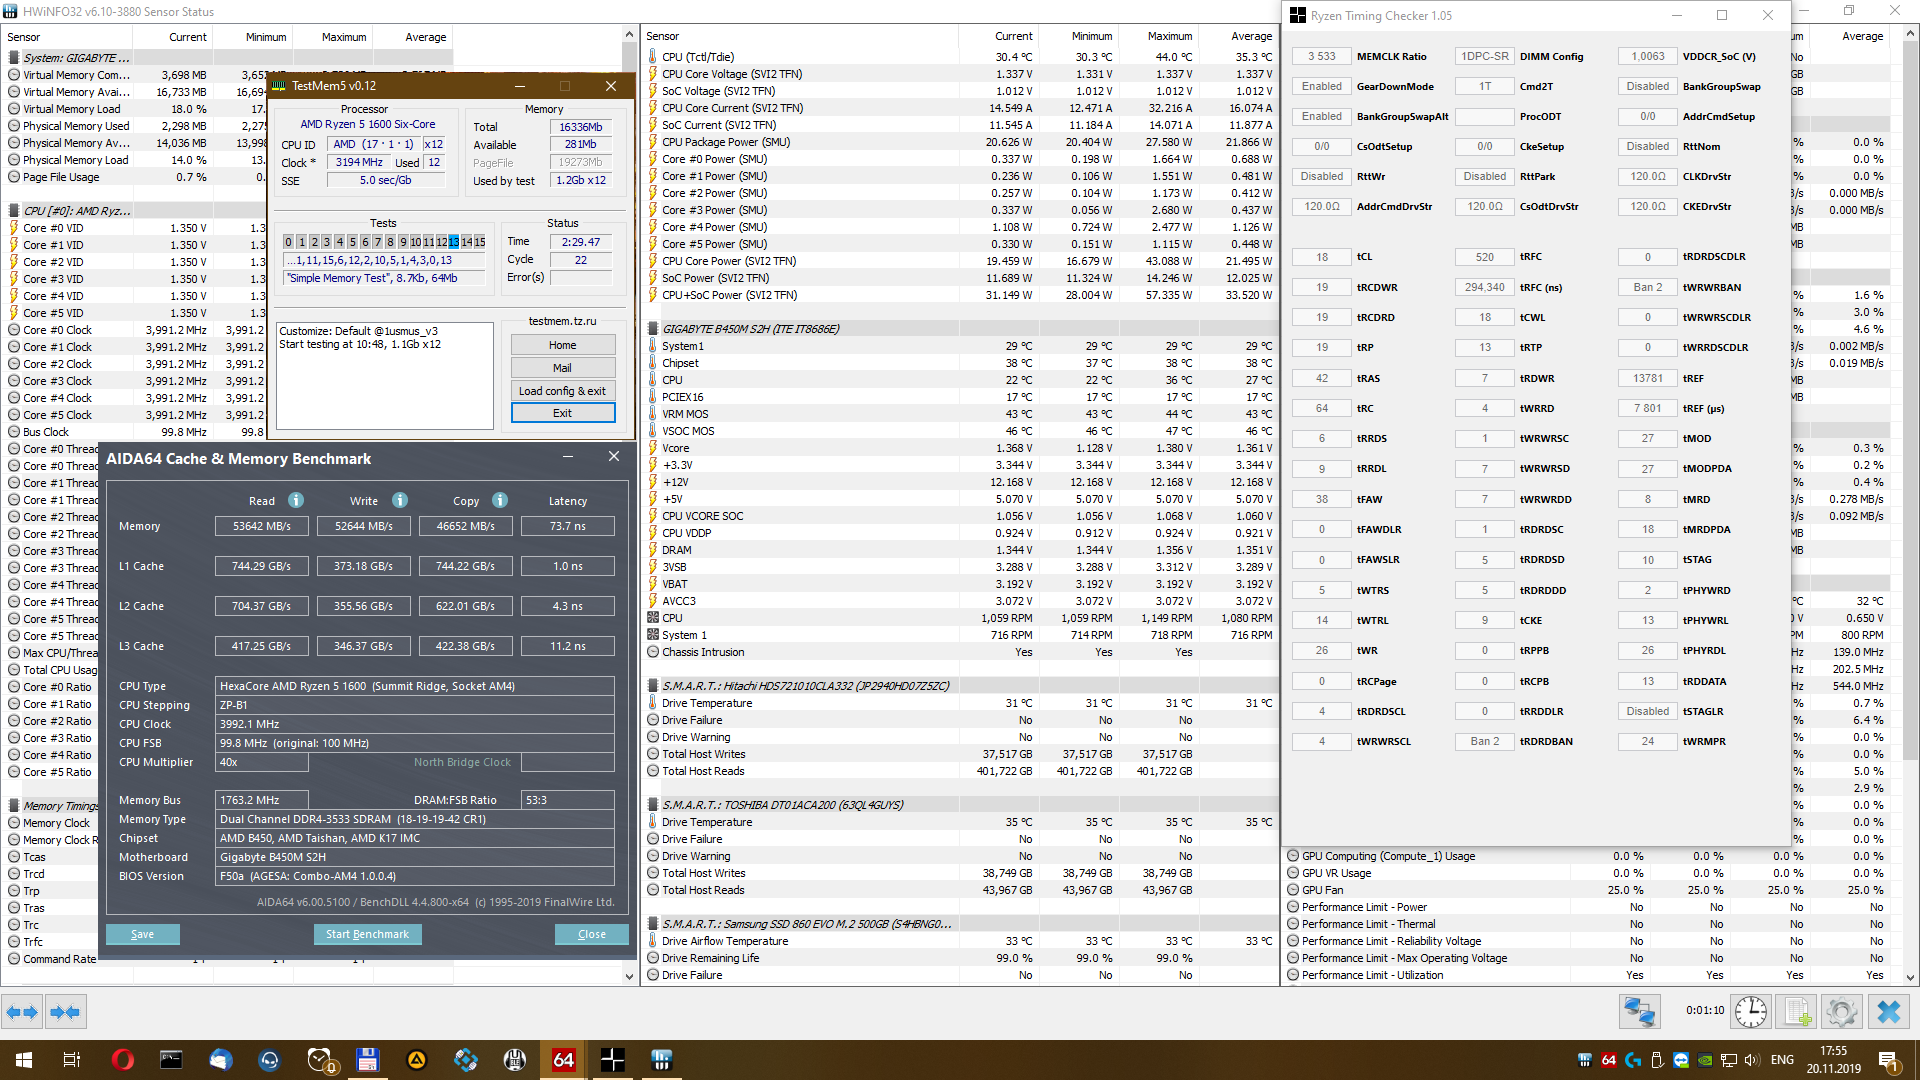Viewport: 1920px width, 1080px height.
Task: Select the Hitachi S.M.A.R.T. sensor group header
Action: pos(805,686)
